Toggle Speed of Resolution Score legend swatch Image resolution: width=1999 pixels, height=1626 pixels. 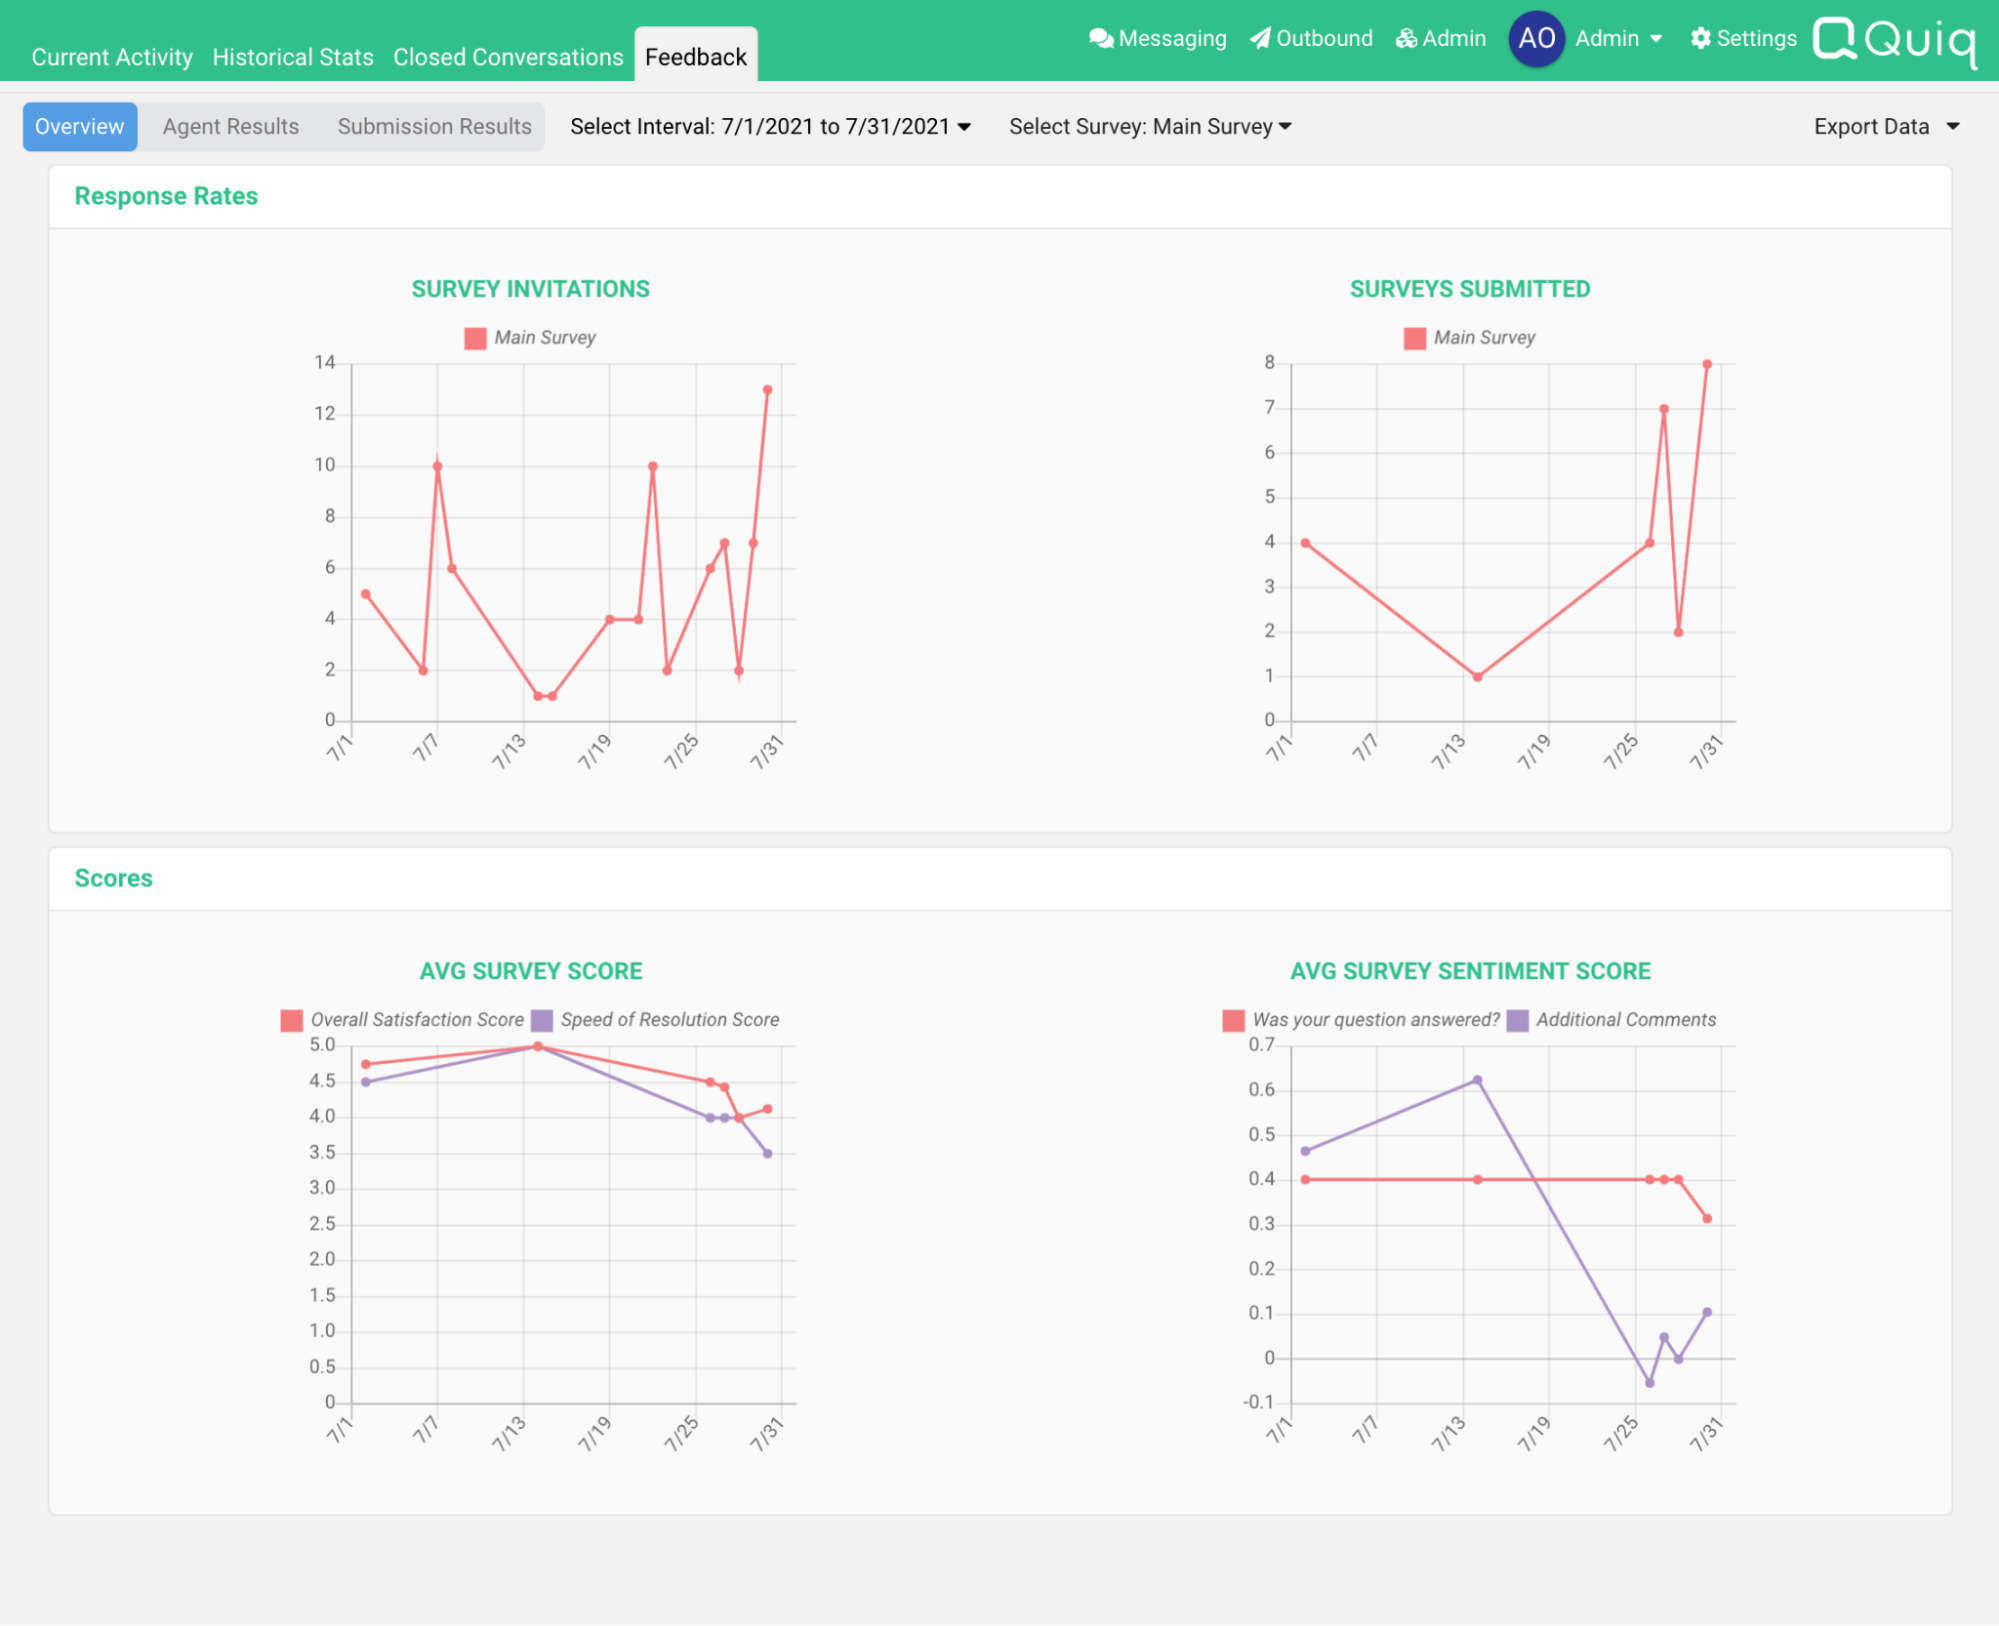[542, 1020]
